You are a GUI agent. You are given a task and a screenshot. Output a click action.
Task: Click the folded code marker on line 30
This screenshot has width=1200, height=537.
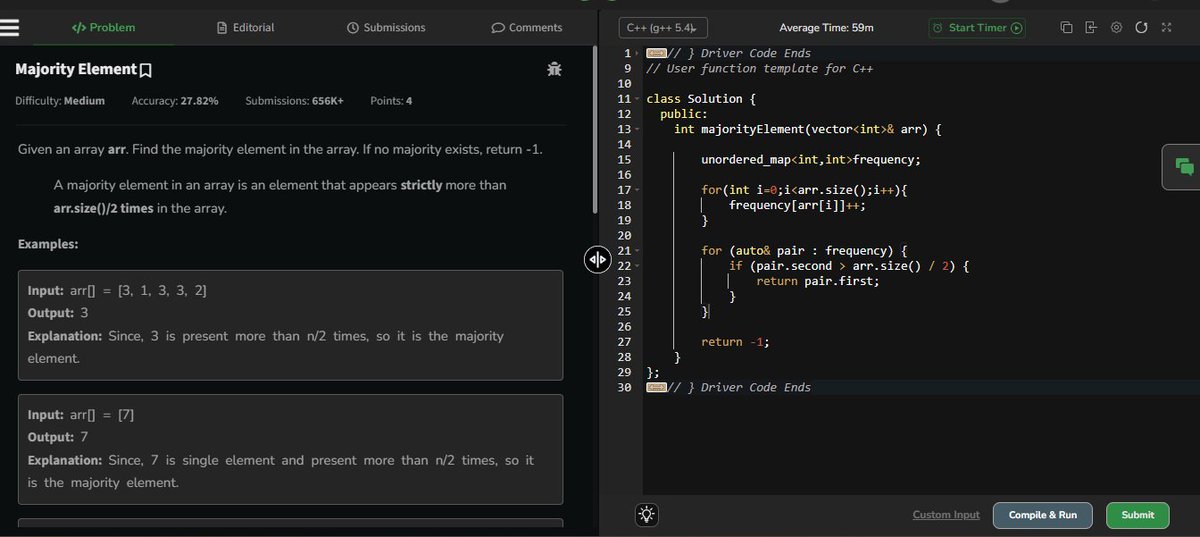tap(656, 387)
